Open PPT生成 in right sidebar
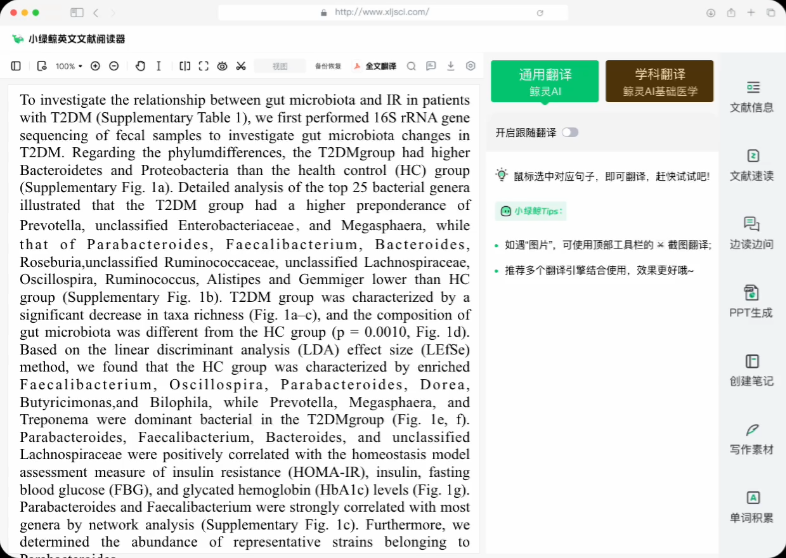 click(x=752, y=301)
